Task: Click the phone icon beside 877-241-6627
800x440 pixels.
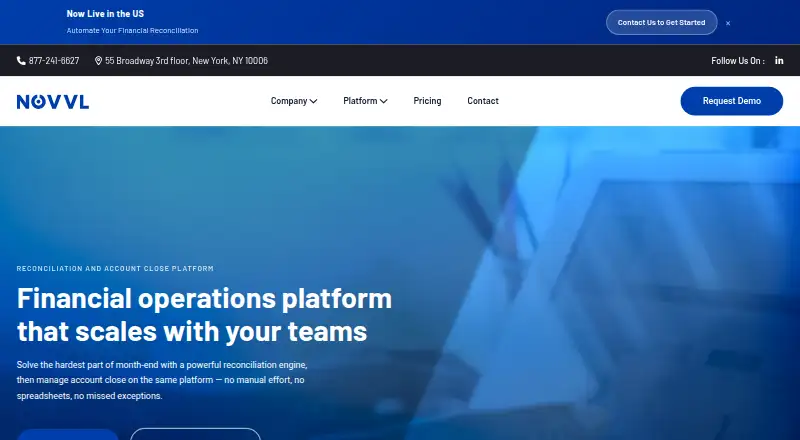Action: (x=21, y=61)
